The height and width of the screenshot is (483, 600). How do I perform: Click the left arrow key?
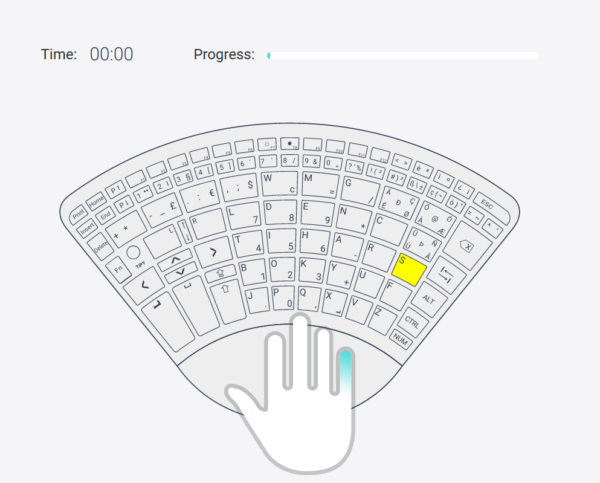click(x=144, y=286)
